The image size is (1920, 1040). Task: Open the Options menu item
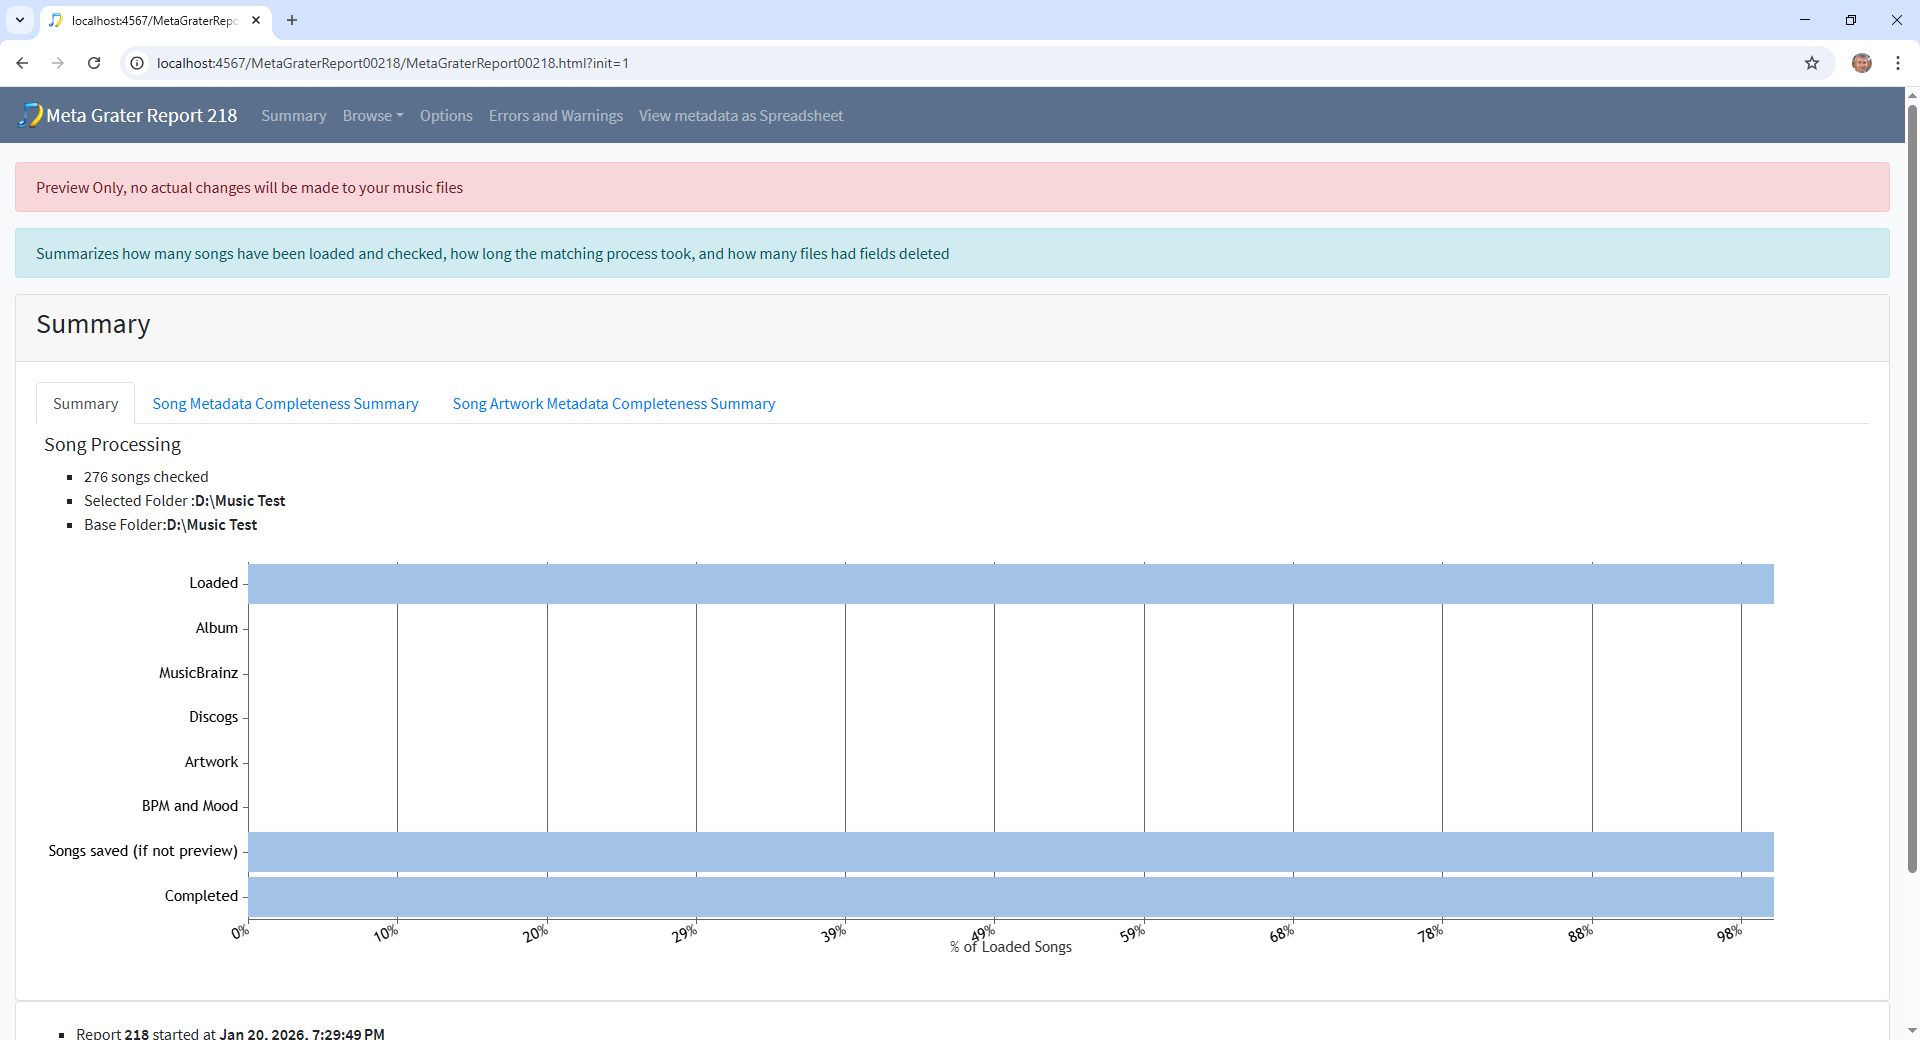[x=446, y=116]
